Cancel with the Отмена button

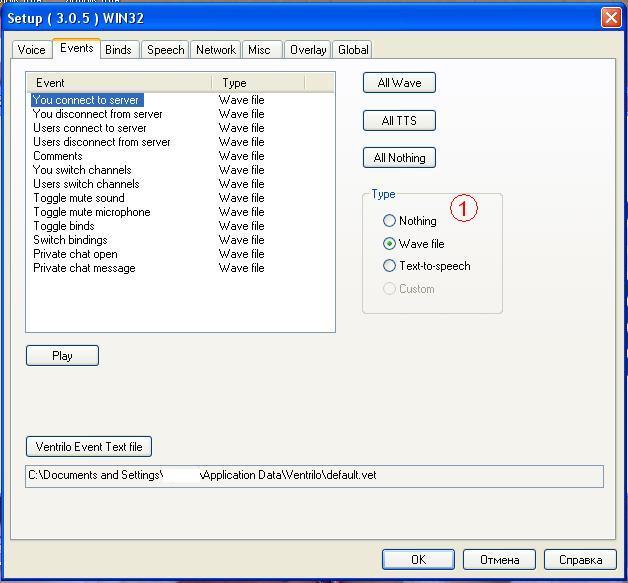[499, 559]
